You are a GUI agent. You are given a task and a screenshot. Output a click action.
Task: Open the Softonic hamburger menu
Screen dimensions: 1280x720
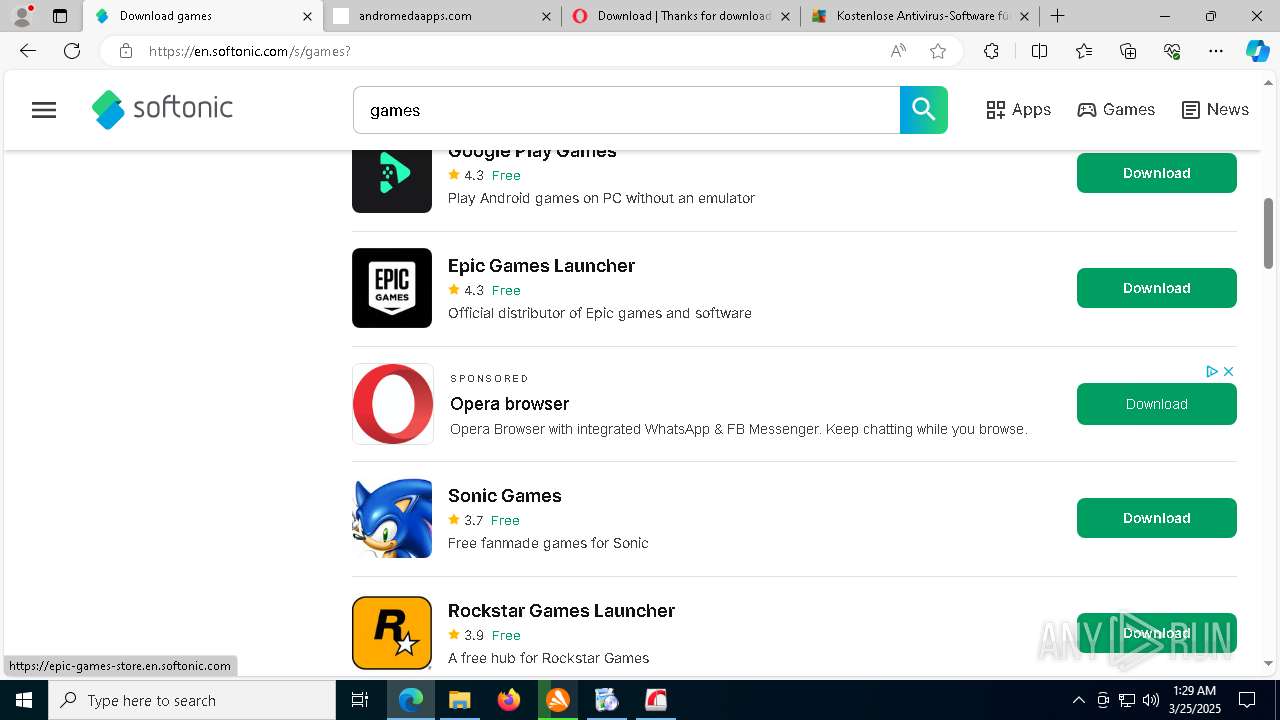click(44, 110)
